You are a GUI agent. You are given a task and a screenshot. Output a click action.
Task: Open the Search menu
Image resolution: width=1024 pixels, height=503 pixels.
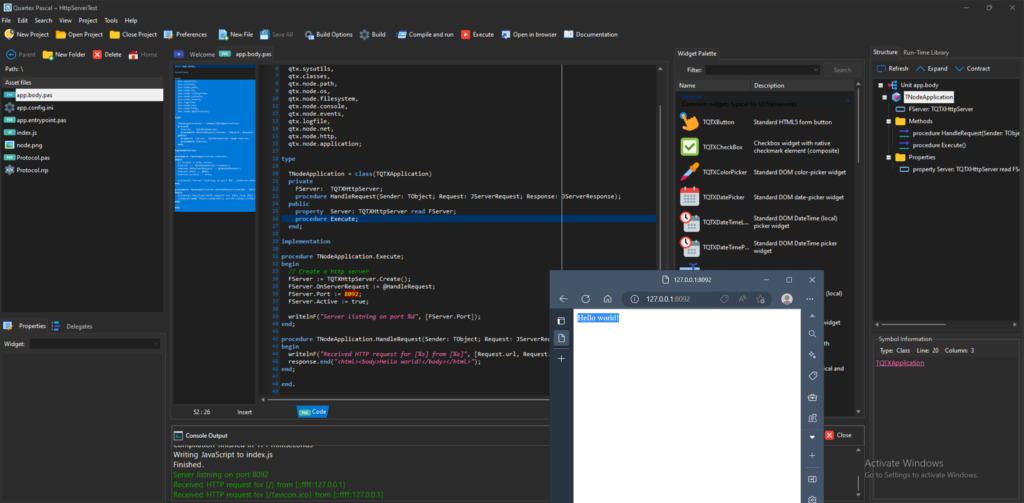(43, 20)
